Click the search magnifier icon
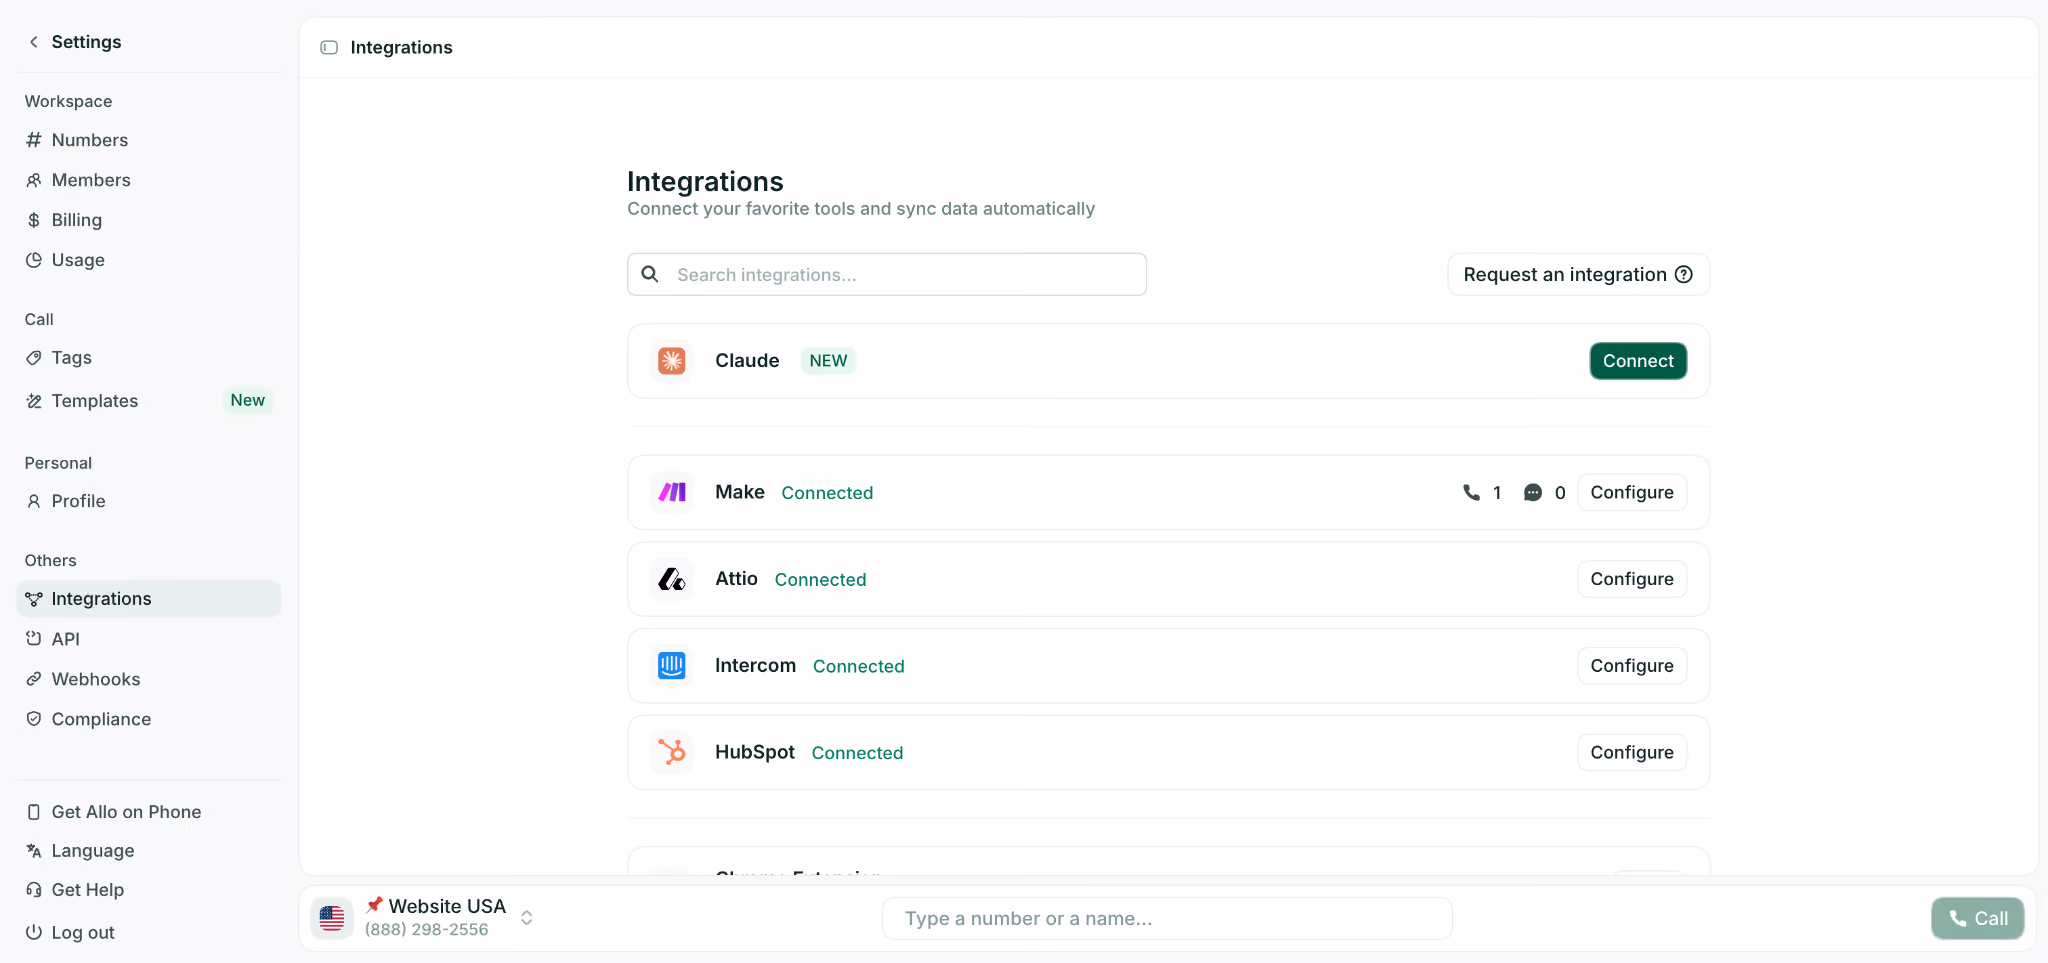The width and height of the screenshot is (2048, 963). (x=650, y=274)
